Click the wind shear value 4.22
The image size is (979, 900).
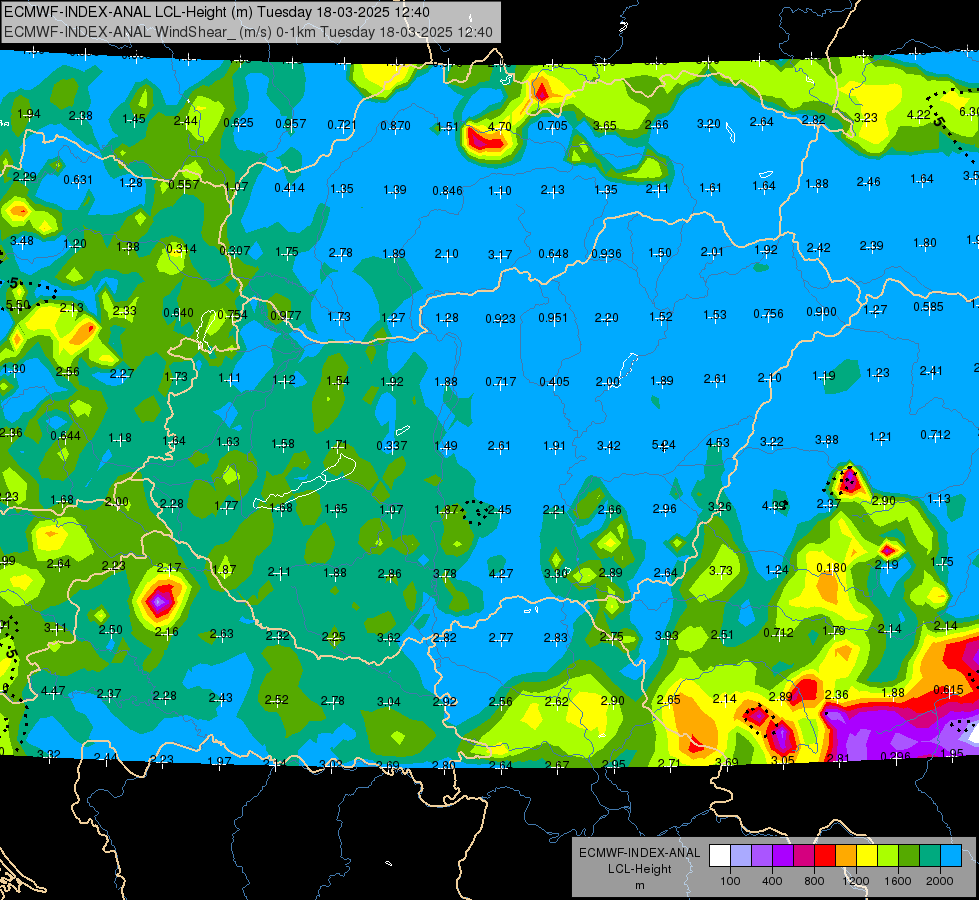[x=918, y=115]
